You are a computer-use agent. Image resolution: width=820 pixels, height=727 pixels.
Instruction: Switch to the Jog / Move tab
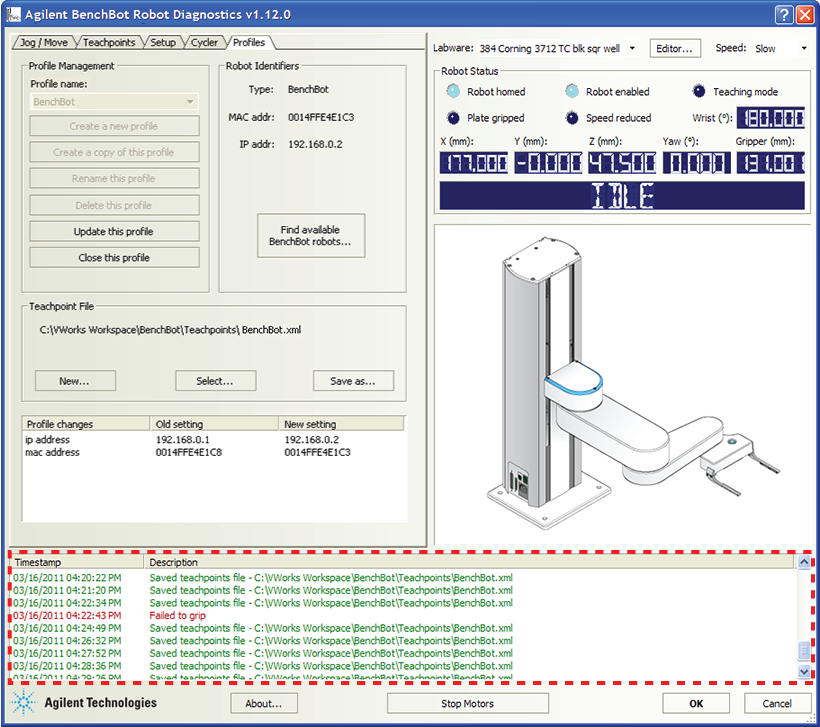pos(42,43)
